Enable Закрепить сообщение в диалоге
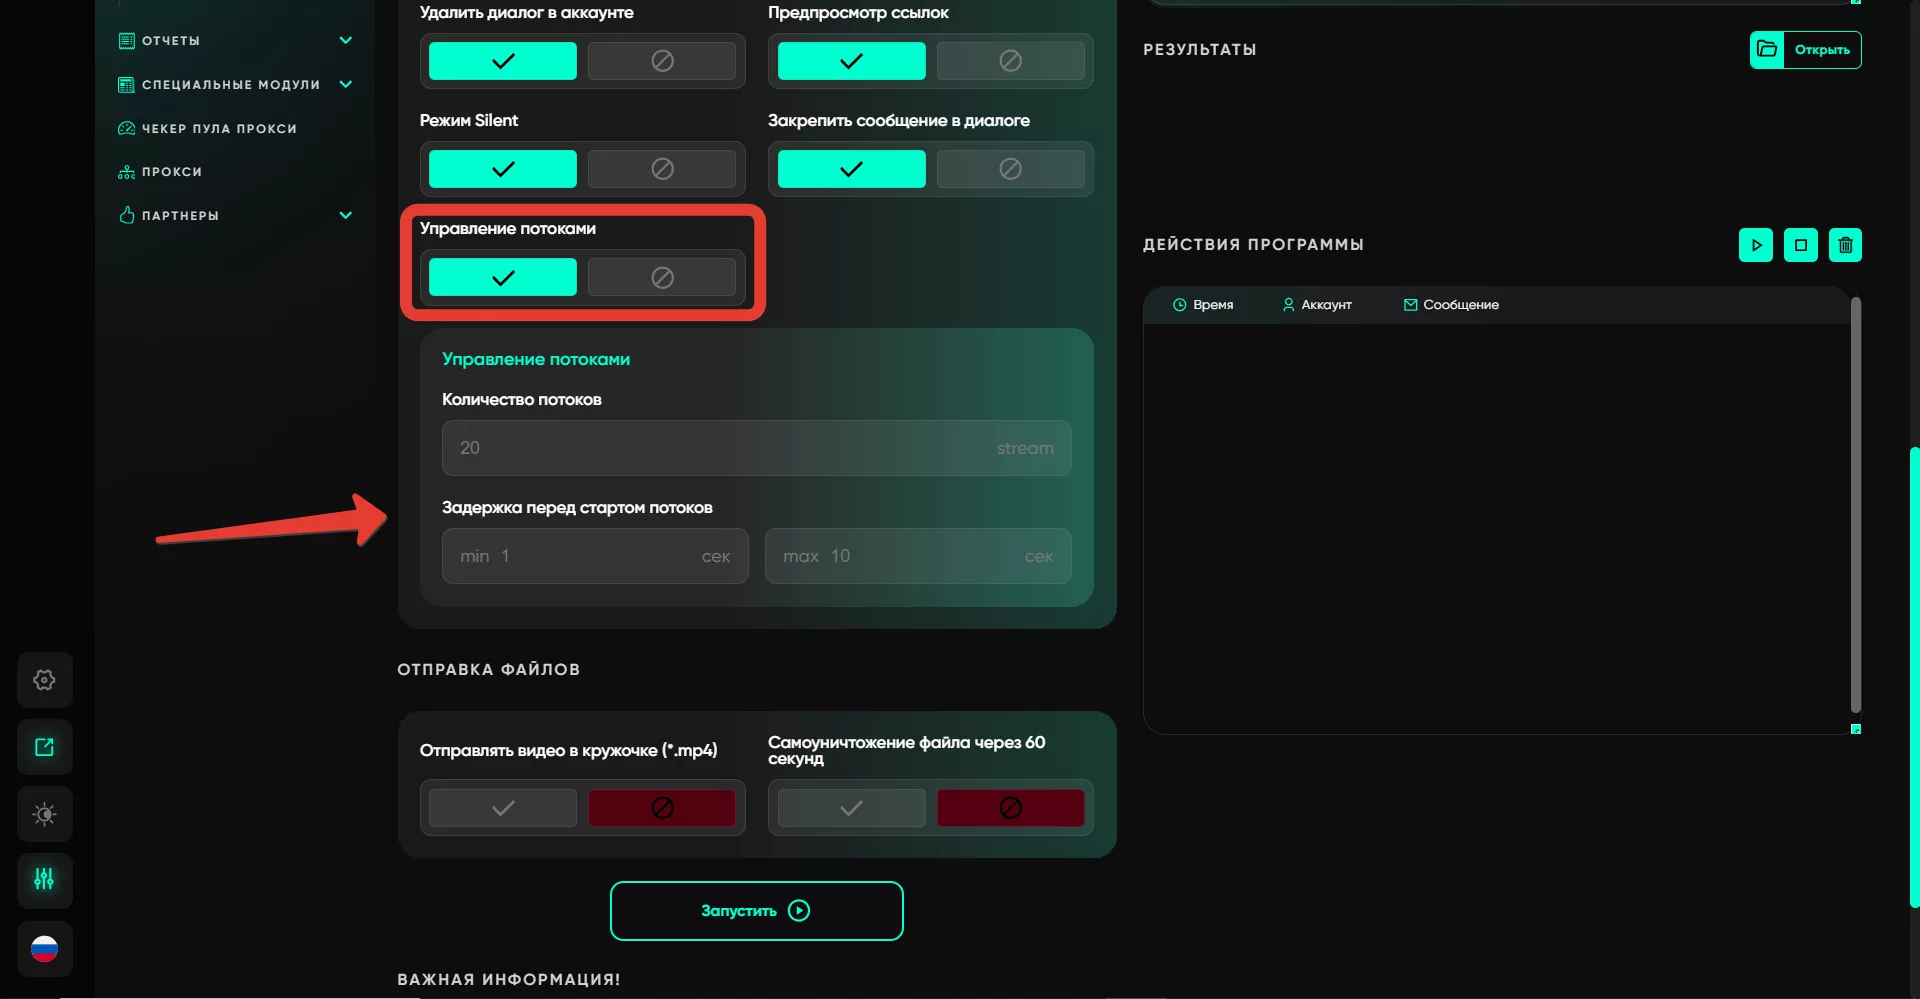 (x=851, y=169)
